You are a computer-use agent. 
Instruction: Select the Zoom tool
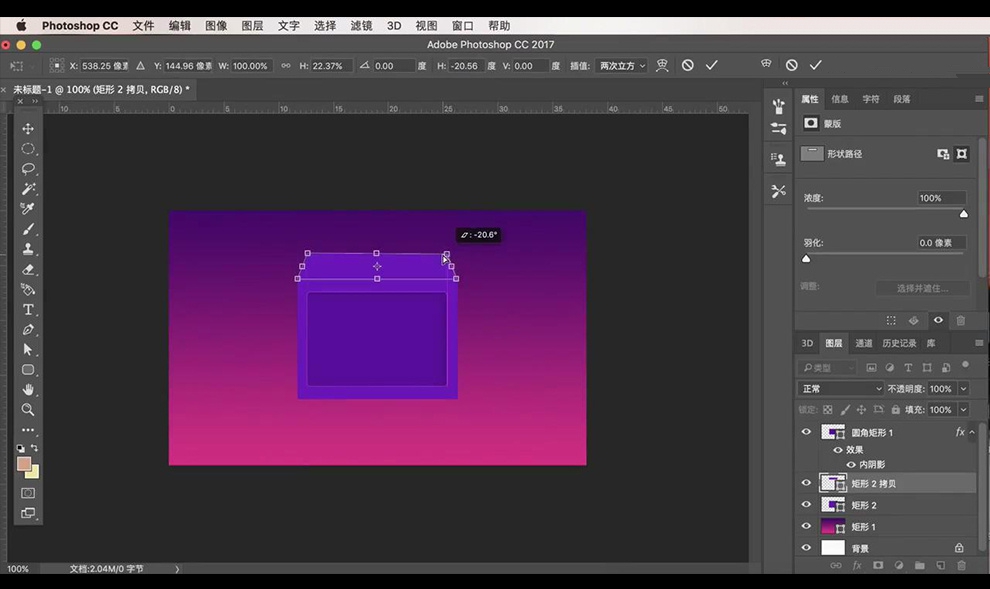(x=28, y=410)
